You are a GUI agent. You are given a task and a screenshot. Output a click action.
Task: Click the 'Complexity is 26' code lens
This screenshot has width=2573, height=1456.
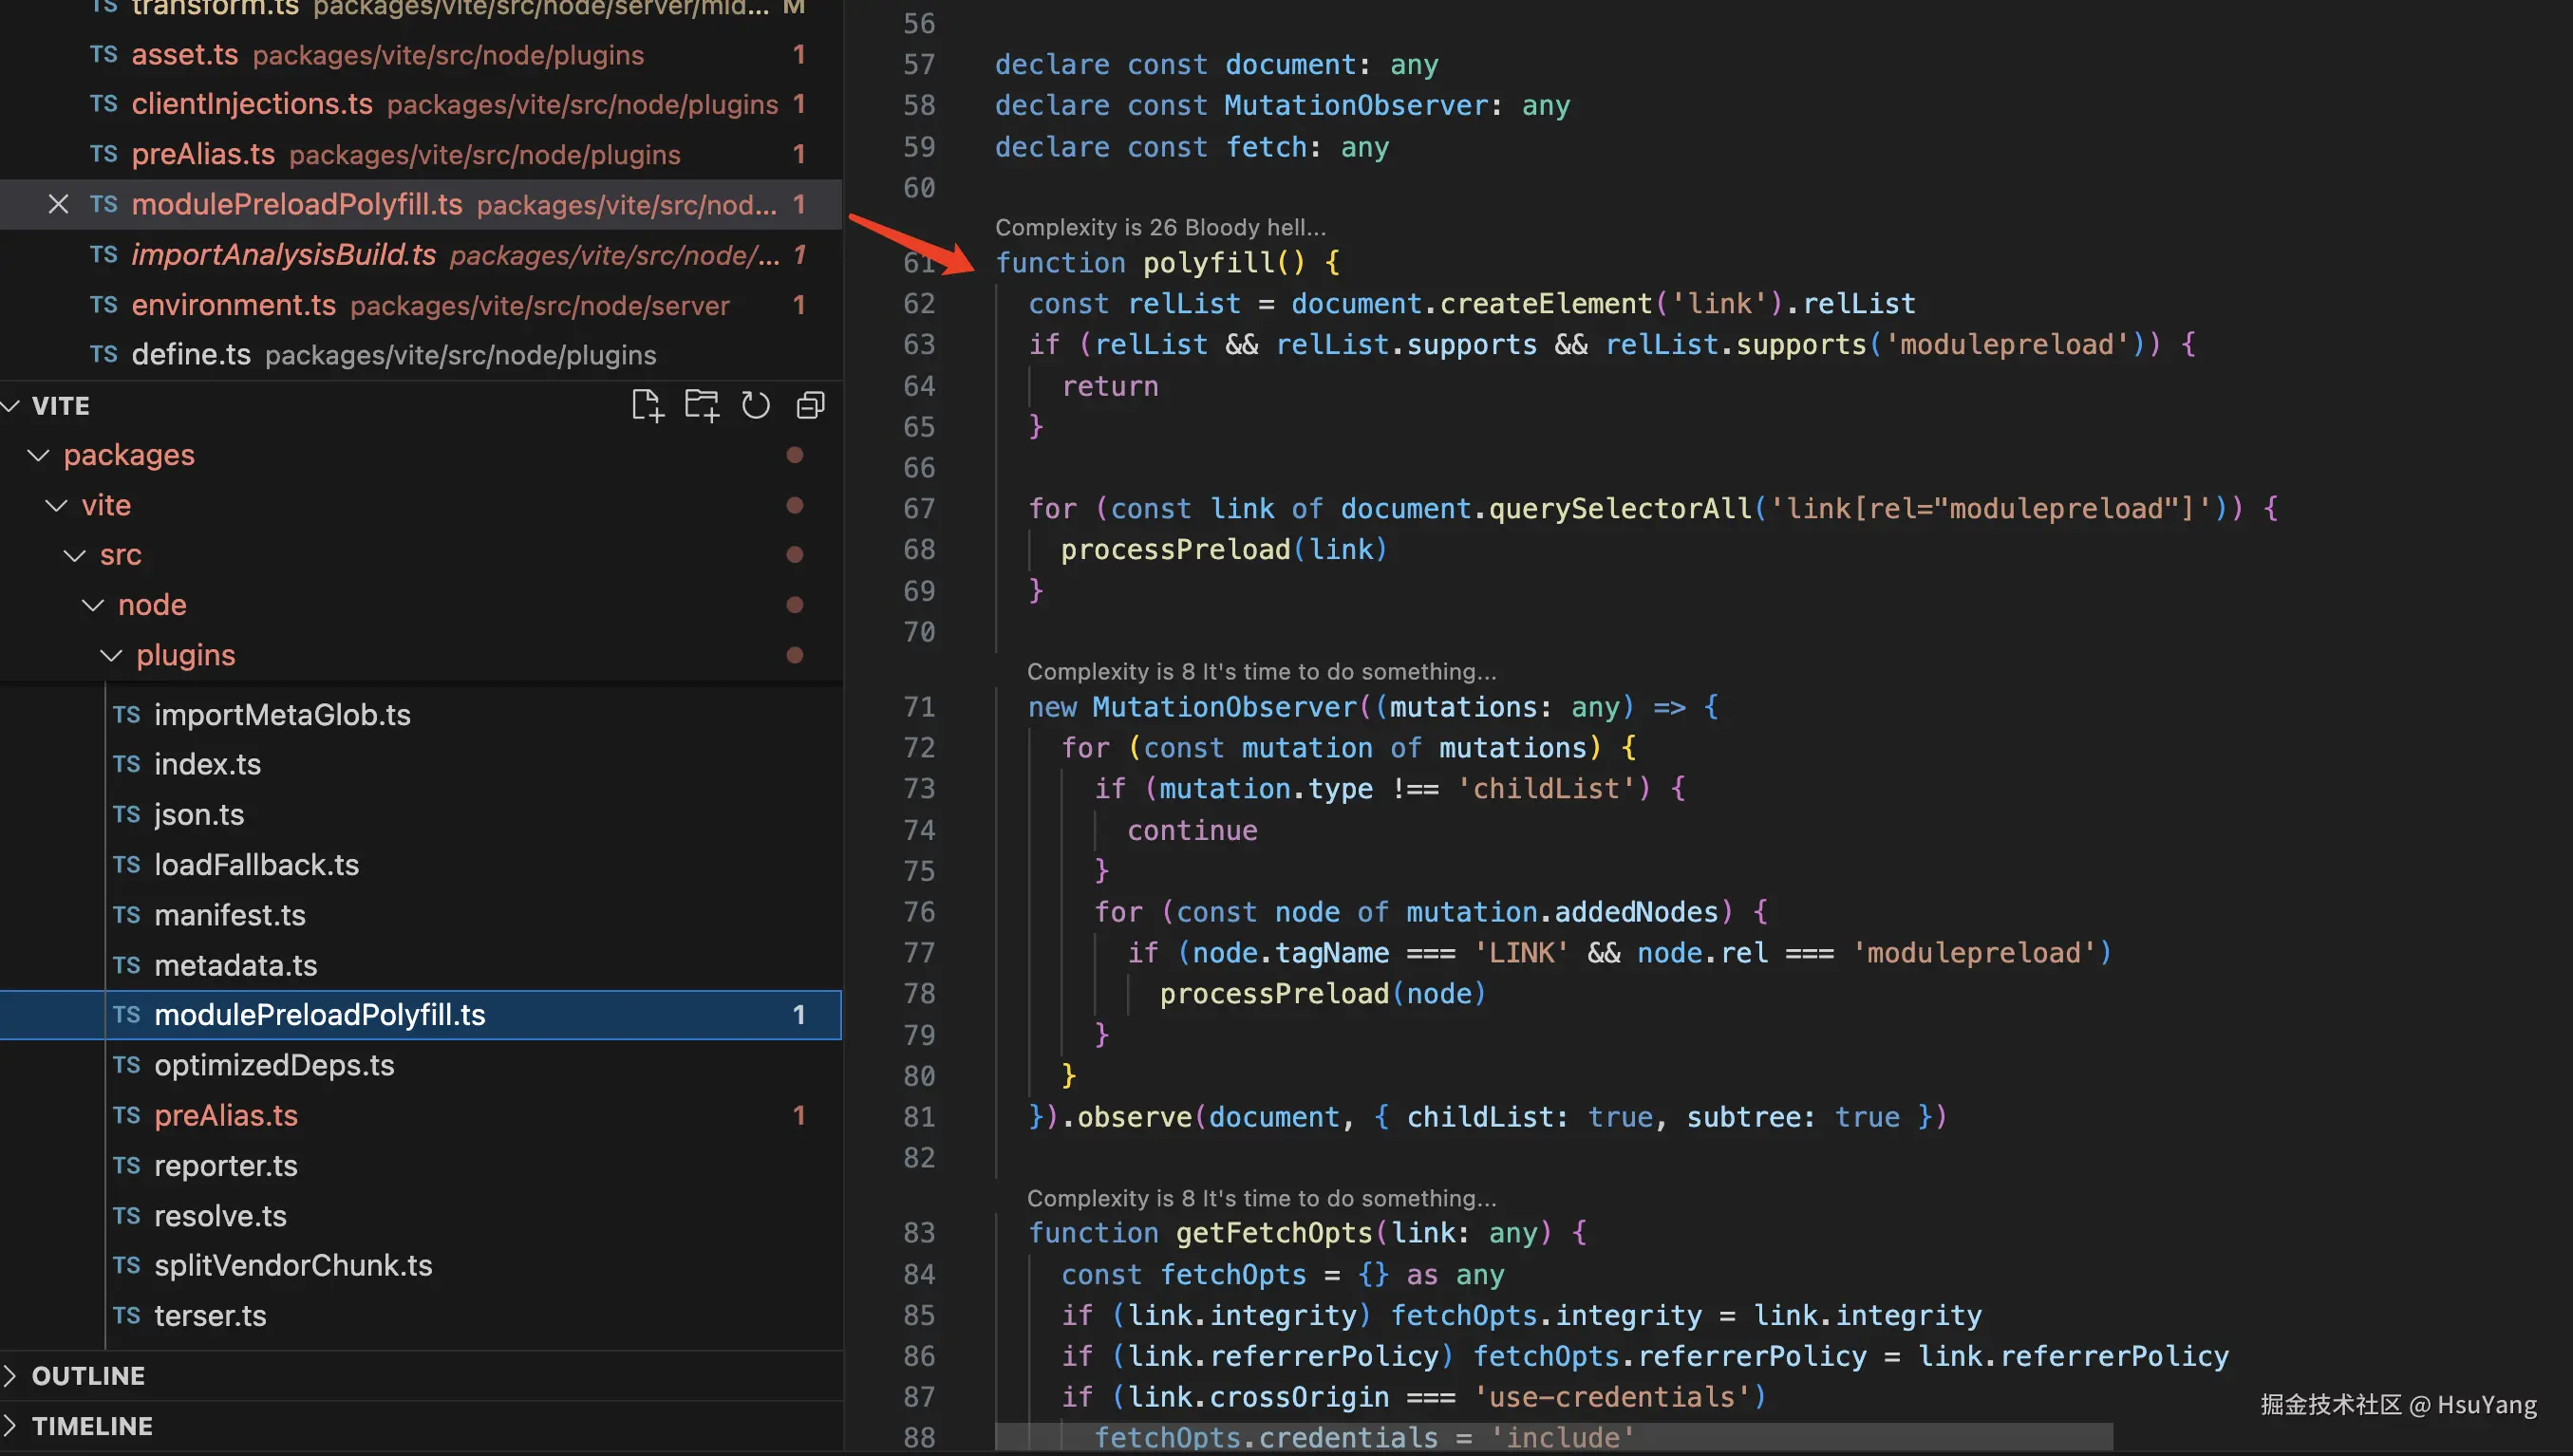coord(1160,227)
